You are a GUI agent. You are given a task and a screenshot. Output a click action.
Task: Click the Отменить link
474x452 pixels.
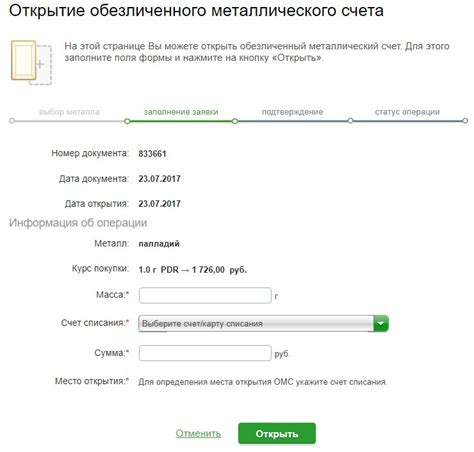(x=198, y=433)
